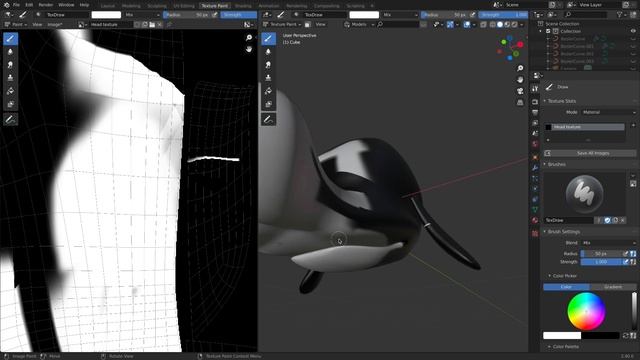Image resolution: width=640 pixels, height=360 pixels.
Task: Toggle fake user shield for TexDraw brush
Action: (607, 220)
